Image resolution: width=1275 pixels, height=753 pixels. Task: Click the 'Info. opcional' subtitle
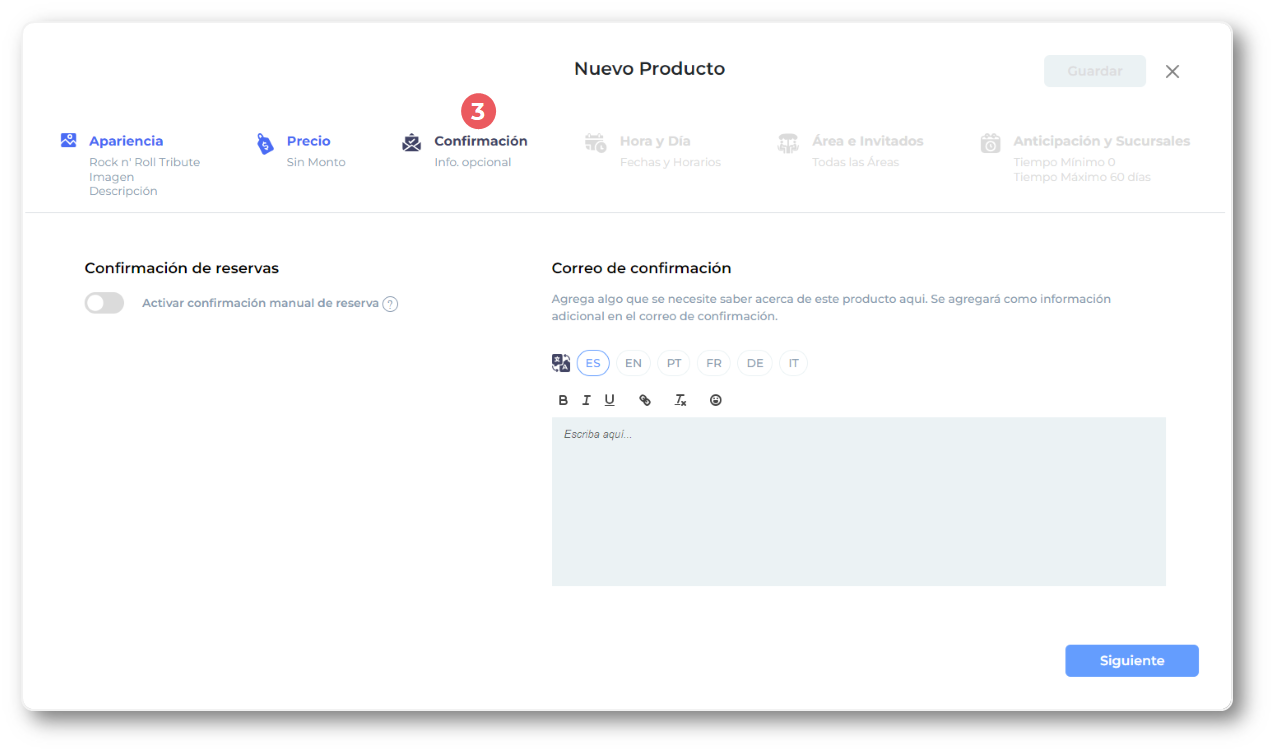(x=473, y=162)
